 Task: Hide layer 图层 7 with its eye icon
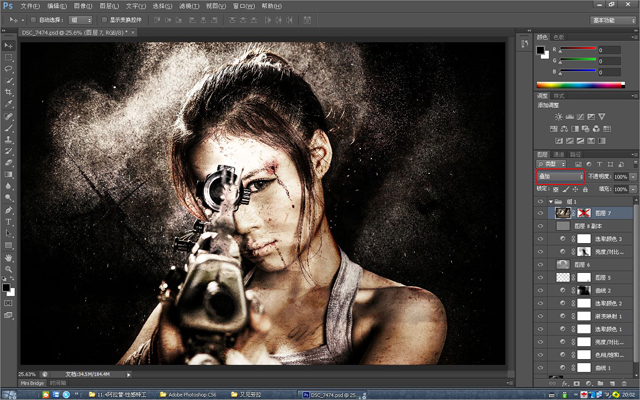pos(540,213)
